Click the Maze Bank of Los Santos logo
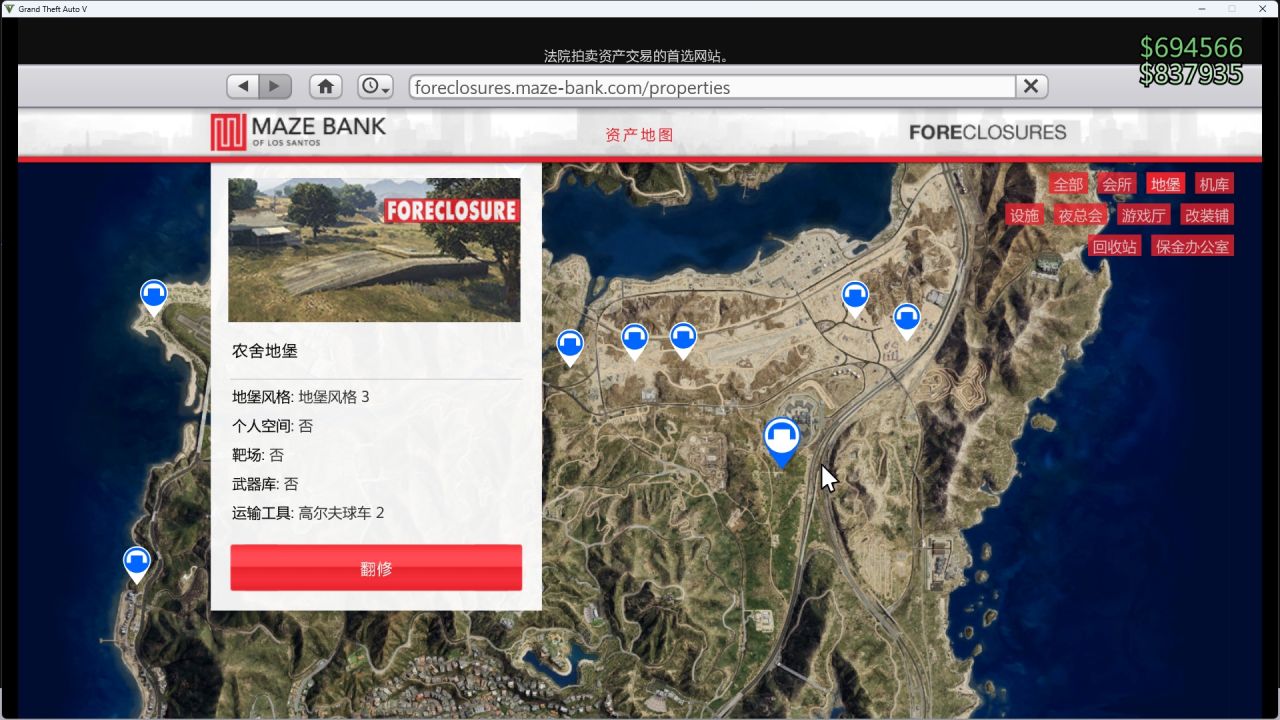This screenshot has width=1280, height=720. [x=298, y=132]
